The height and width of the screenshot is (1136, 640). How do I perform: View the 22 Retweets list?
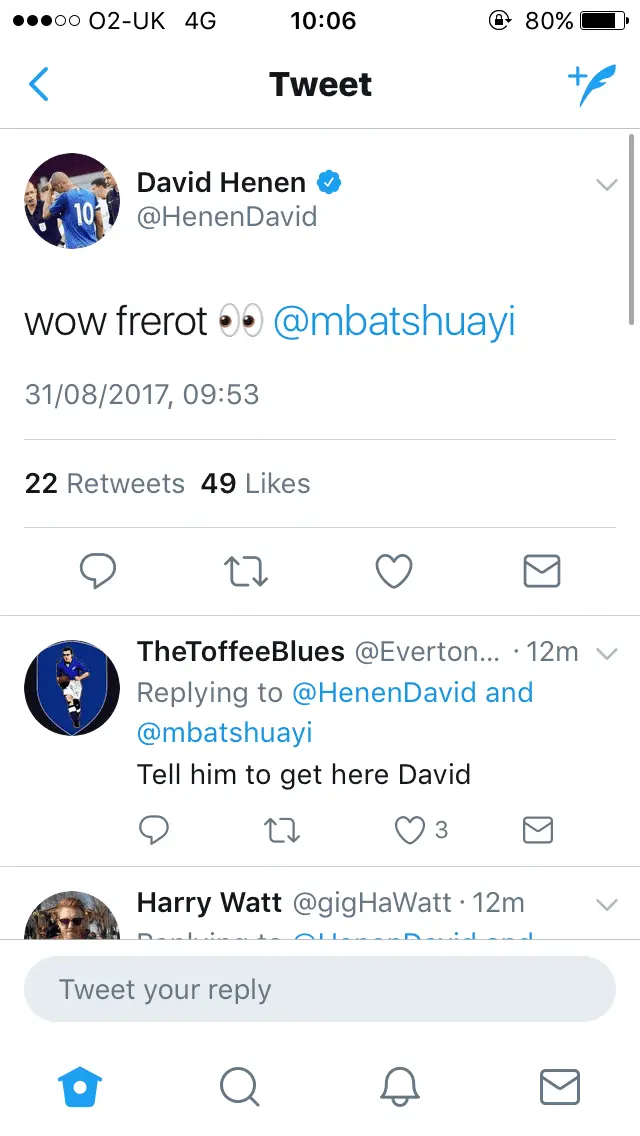point(105,484)
